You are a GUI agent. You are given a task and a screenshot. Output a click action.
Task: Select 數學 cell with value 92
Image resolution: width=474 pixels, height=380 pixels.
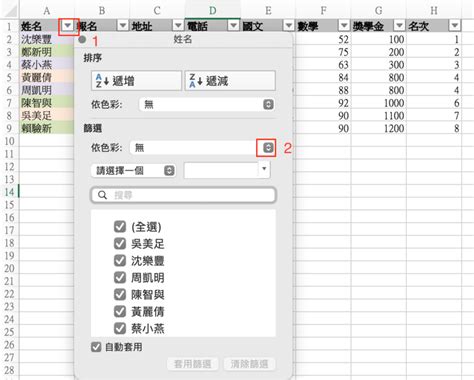click(323, 103)
